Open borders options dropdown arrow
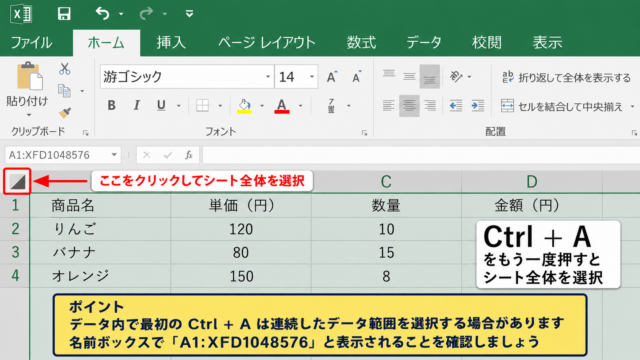 click(x=220, y=106)
